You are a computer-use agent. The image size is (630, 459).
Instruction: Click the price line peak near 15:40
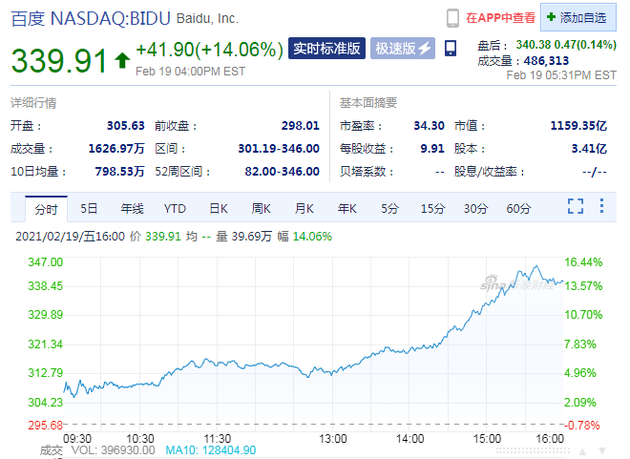point(536,266)
